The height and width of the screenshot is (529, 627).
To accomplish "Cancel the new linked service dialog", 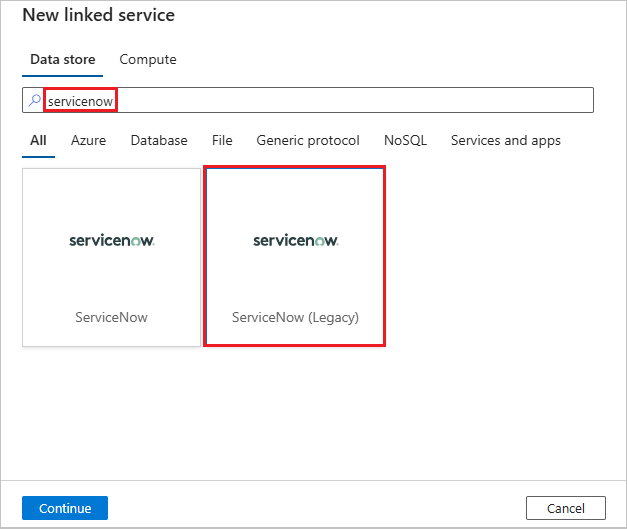I will [x=565, y=508].
